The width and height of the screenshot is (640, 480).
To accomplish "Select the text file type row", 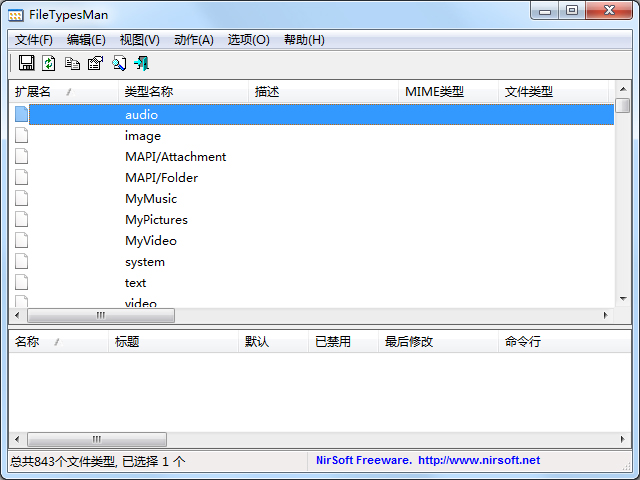I will point(311,282).
